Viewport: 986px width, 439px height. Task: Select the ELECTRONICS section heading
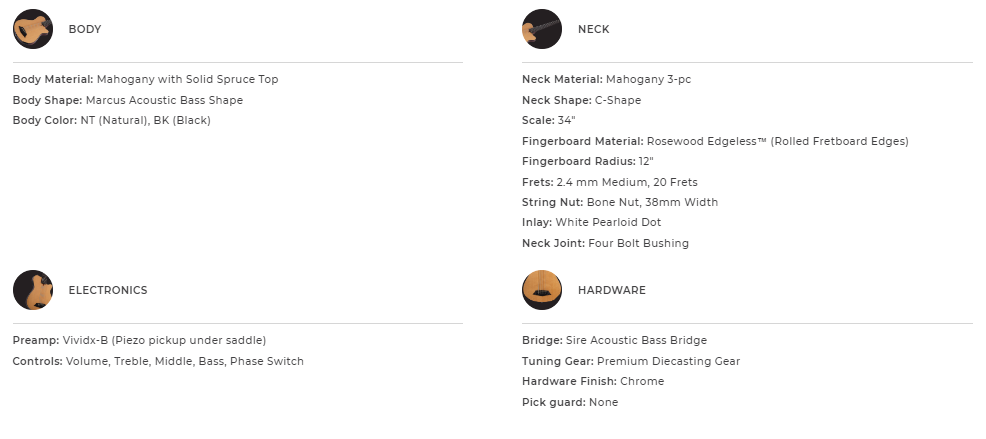(108, 291)
